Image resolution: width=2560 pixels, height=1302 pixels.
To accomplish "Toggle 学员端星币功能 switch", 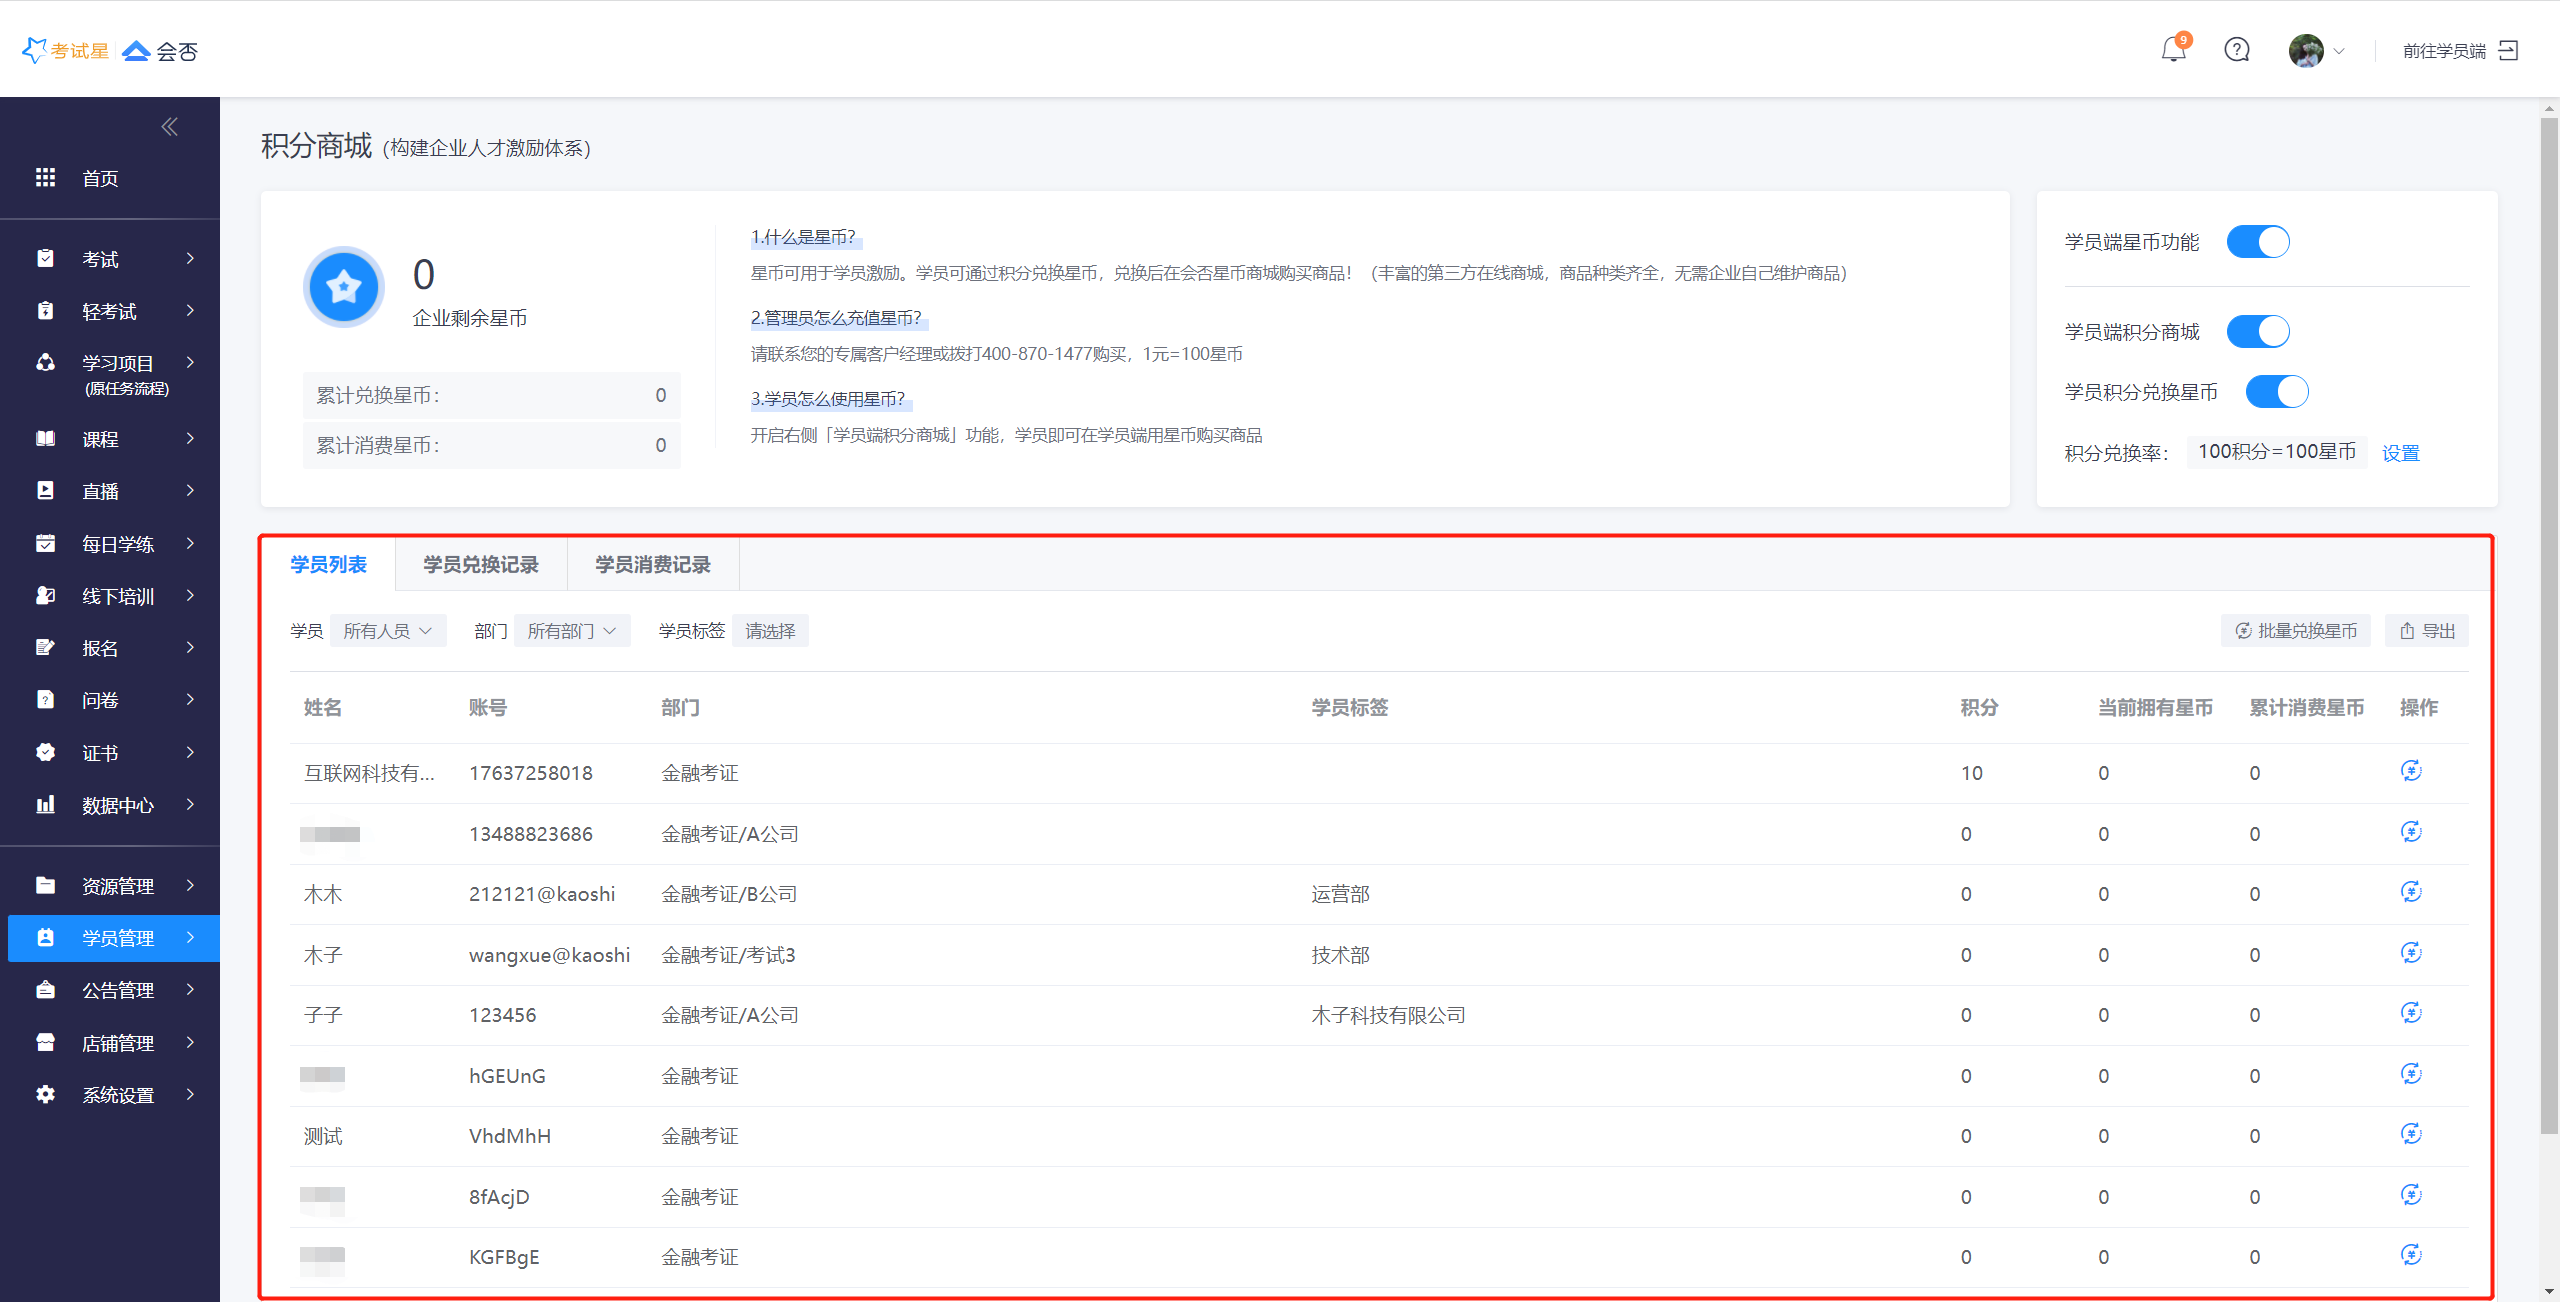I will 2257,242.
